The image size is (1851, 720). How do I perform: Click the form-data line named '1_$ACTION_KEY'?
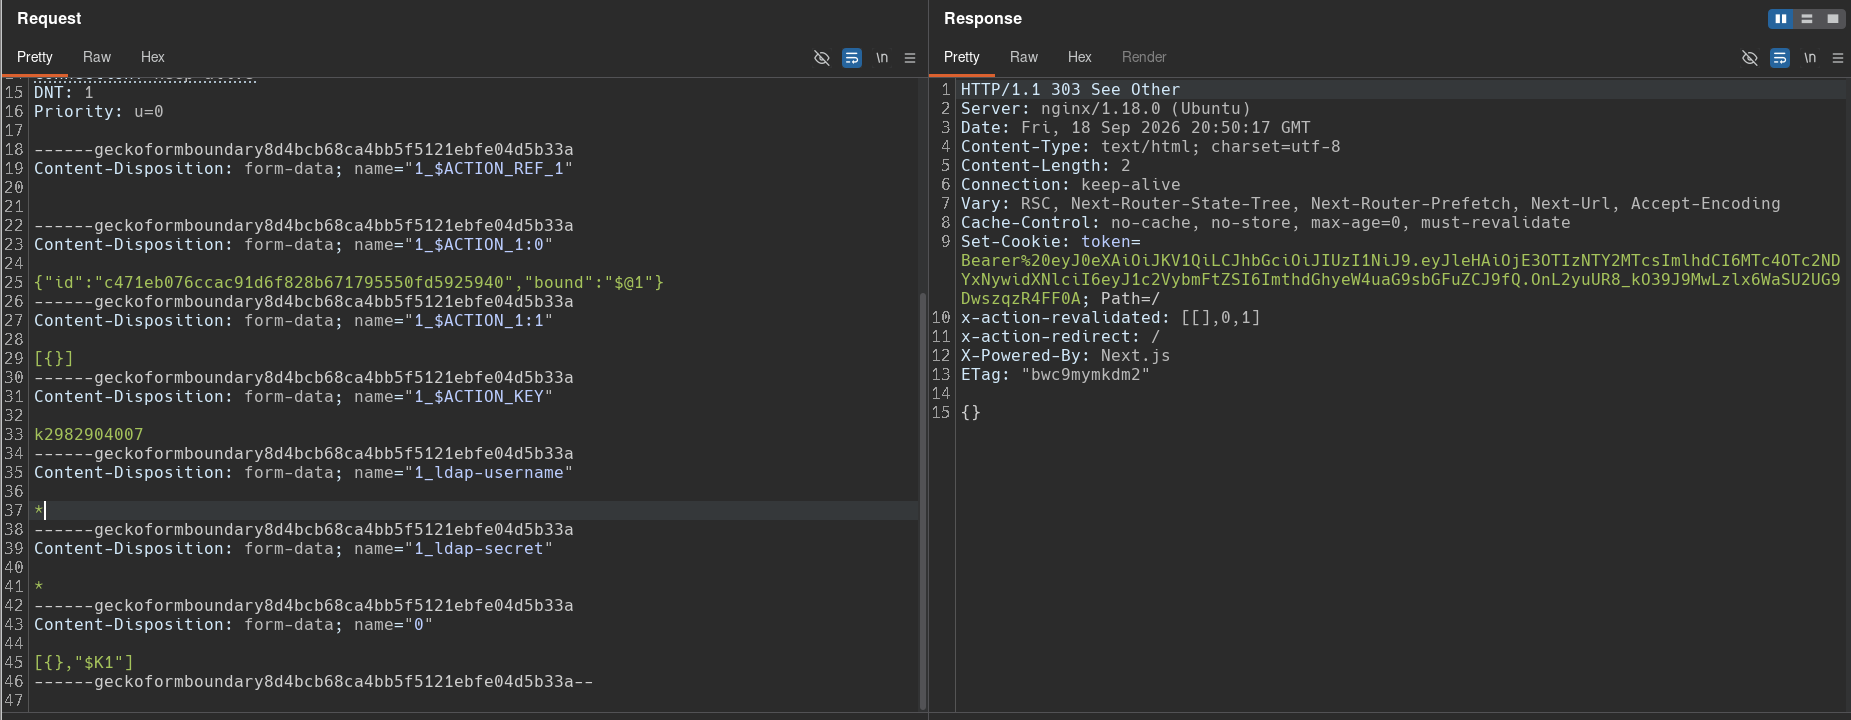(x=293, y=397)
